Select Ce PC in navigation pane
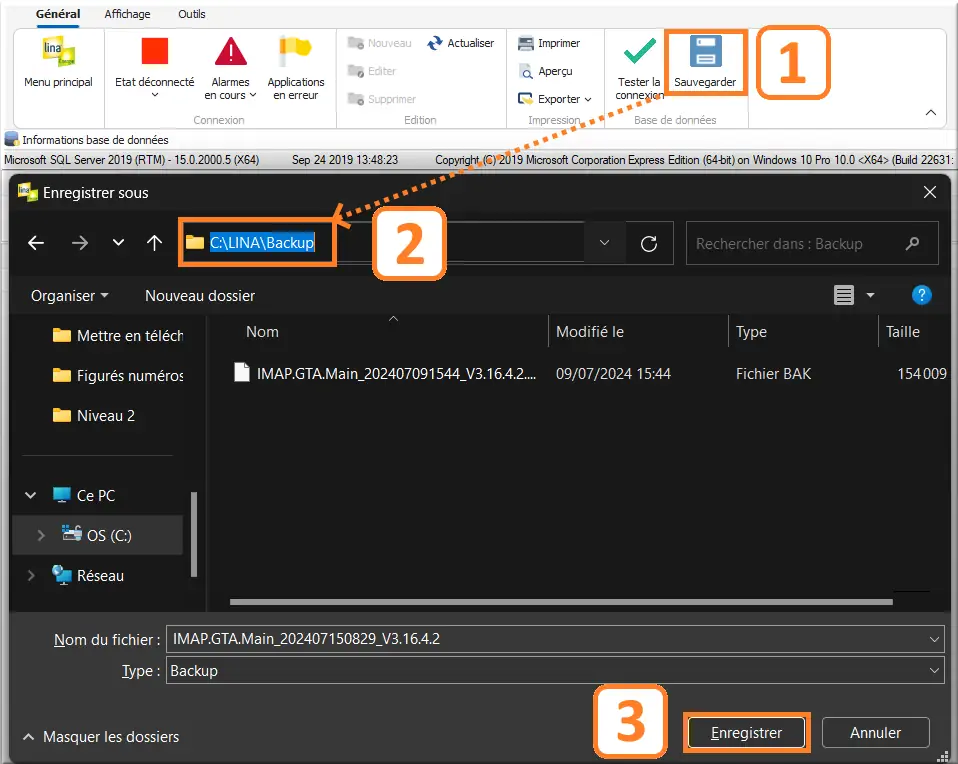Image resolution: width=958 pixels, height=764 pixels. pos(84,495)
